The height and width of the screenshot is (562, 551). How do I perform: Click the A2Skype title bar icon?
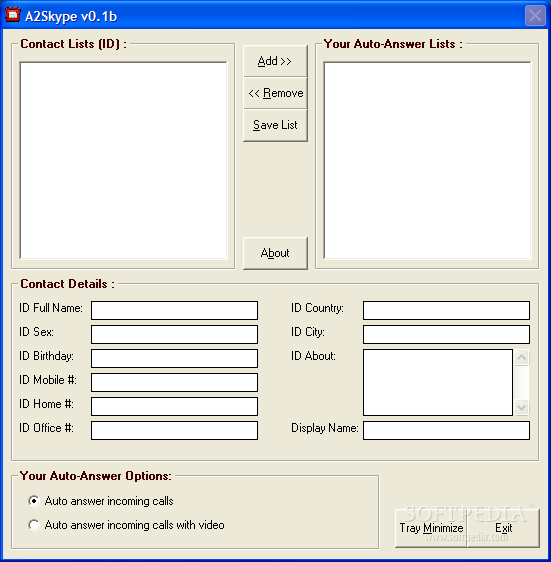13,14
